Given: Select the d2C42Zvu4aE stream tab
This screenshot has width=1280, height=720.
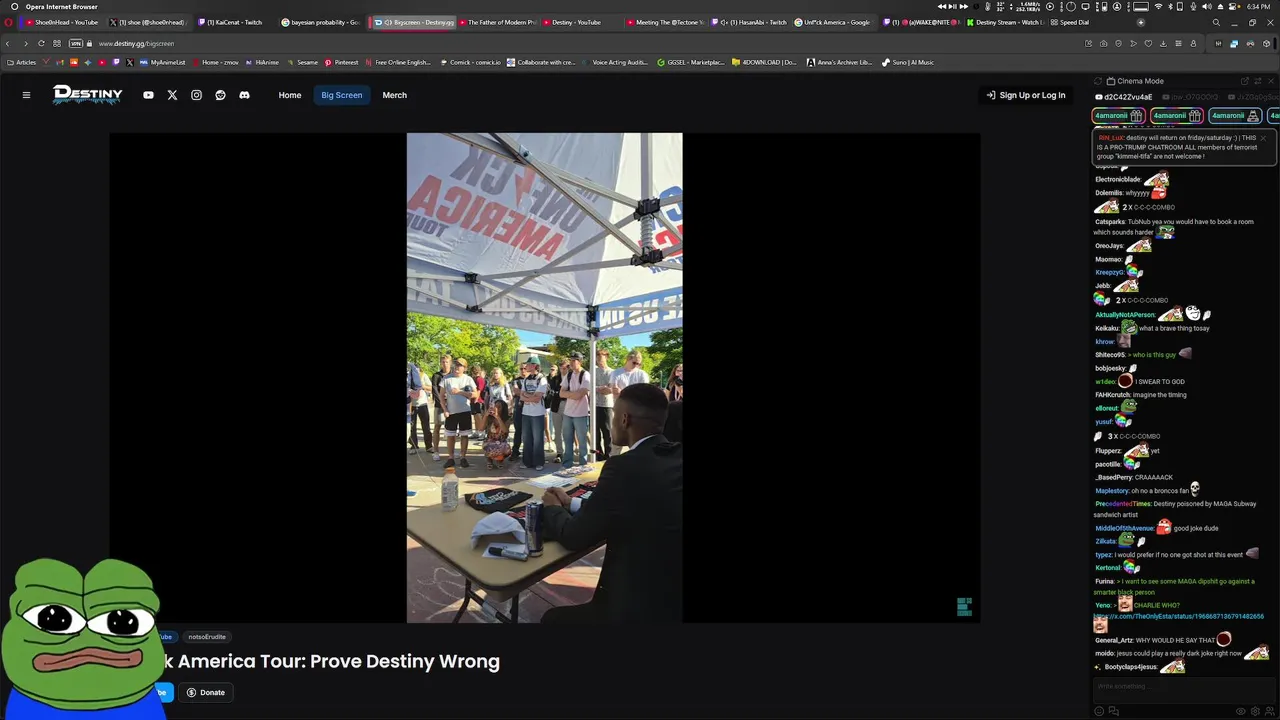Looking at the screenshot, I should point(1126,97).
